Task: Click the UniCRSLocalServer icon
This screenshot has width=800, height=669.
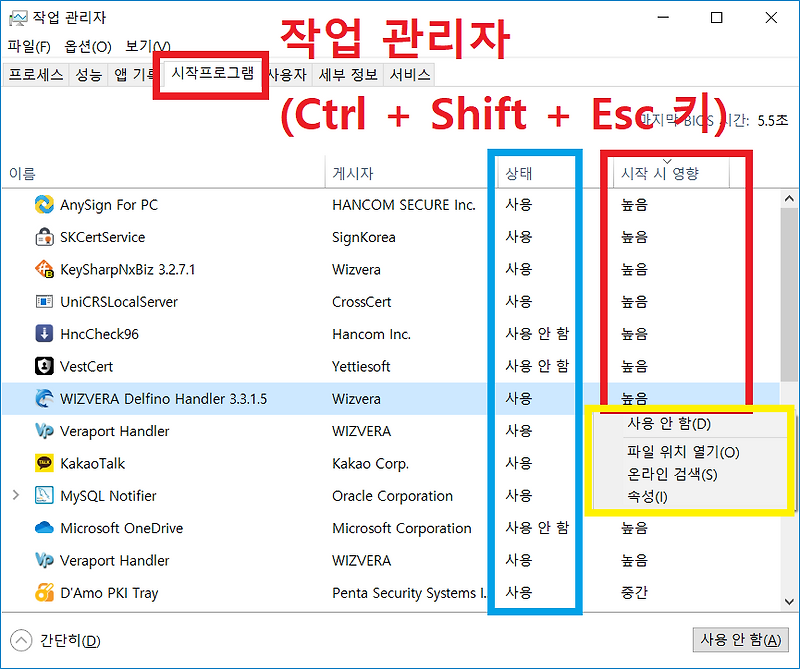Action: click(x=44, y=302)
